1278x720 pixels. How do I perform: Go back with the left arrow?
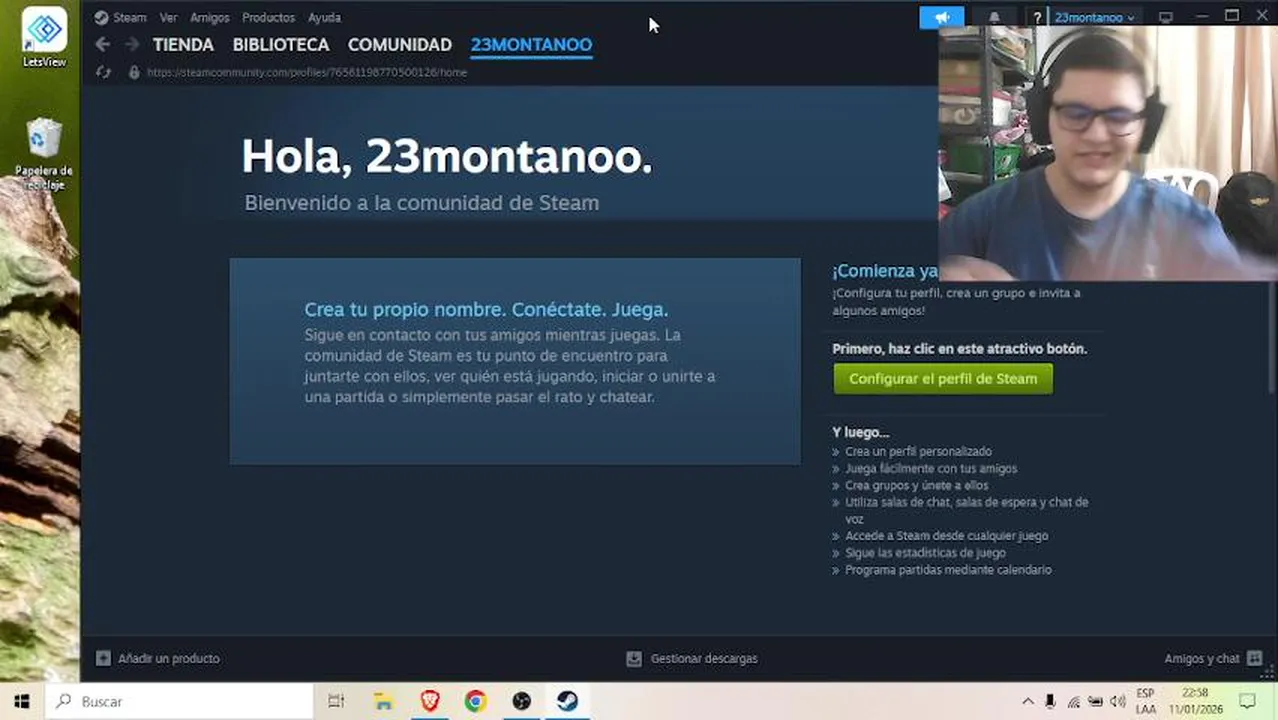[x=103, y=44]
